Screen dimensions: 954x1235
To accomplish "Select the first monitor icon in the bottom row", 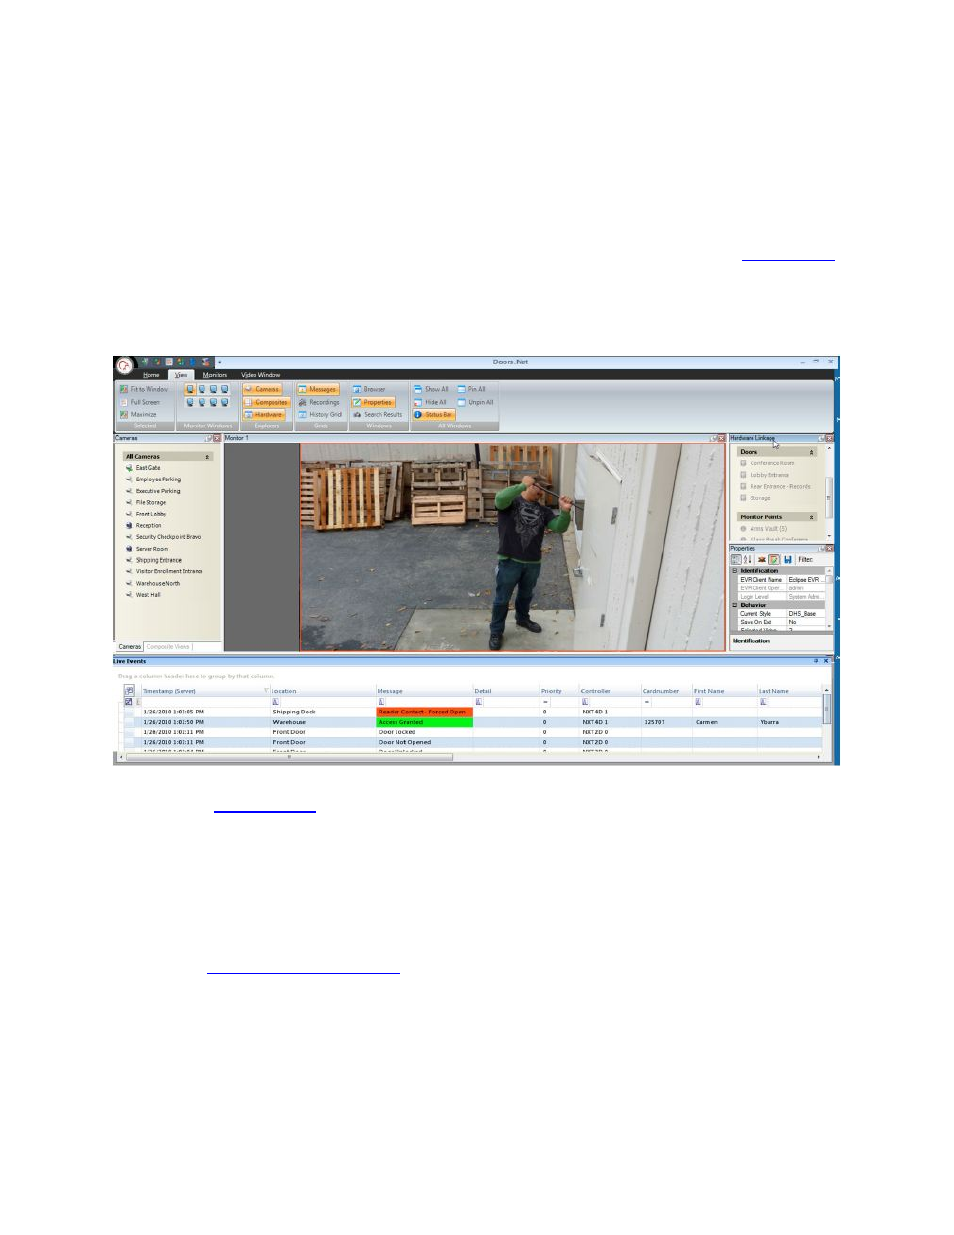I will tap(190, 403).
